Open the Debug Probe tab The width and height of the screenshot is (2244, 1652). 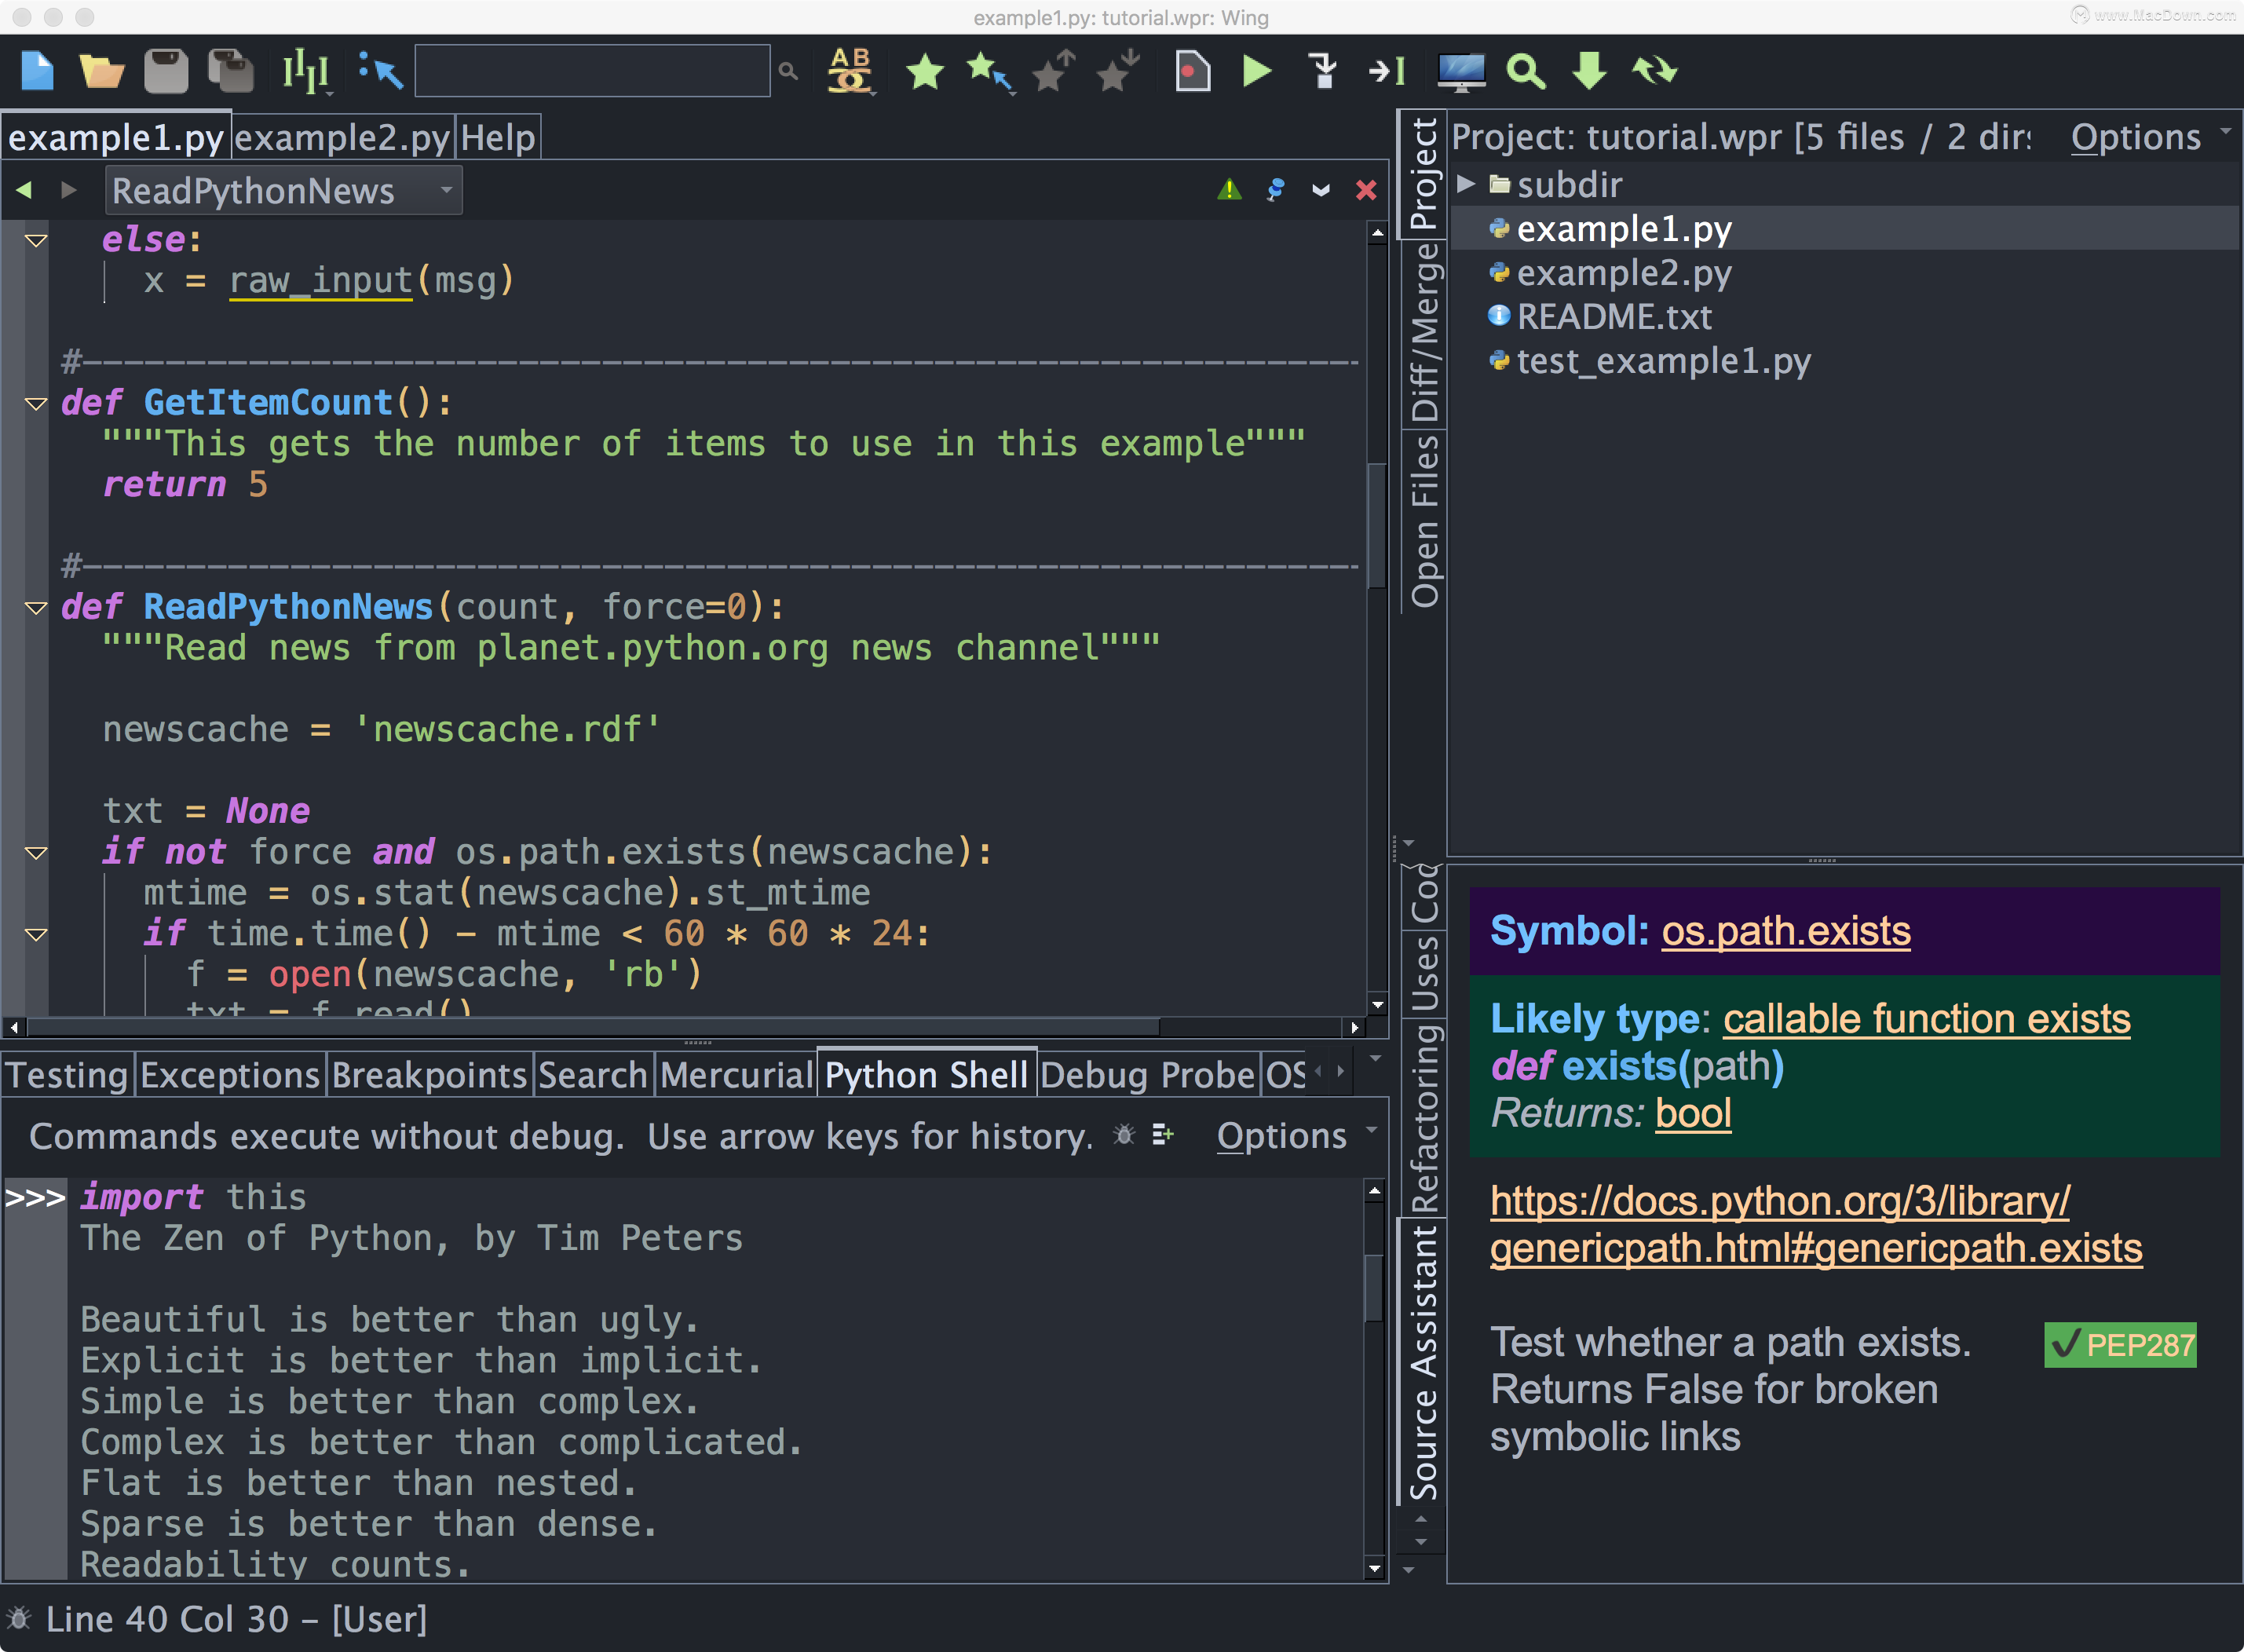(x=1147, y=1075)
